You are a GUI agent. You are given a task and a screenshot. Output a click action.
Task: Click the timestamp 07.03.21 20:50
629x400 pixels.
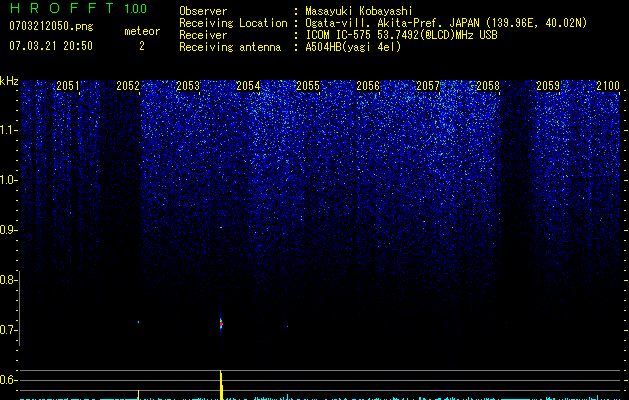51,46
